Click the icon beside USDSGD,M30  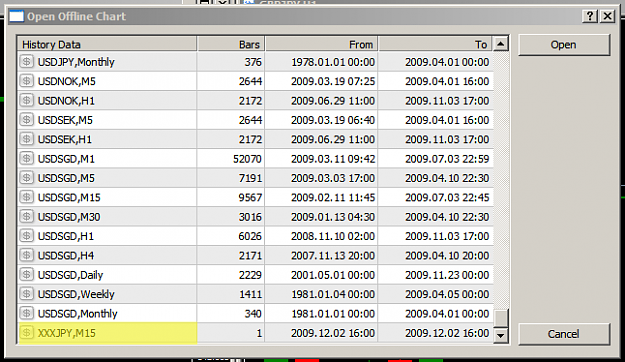point(27,216)
